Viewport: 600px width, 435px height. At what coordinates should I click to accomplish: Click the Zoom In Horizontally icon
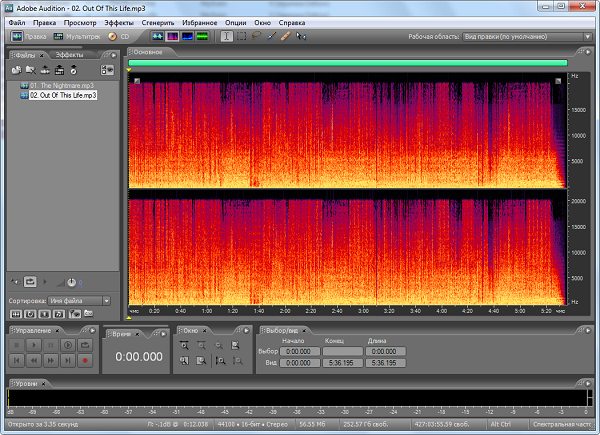185,345
